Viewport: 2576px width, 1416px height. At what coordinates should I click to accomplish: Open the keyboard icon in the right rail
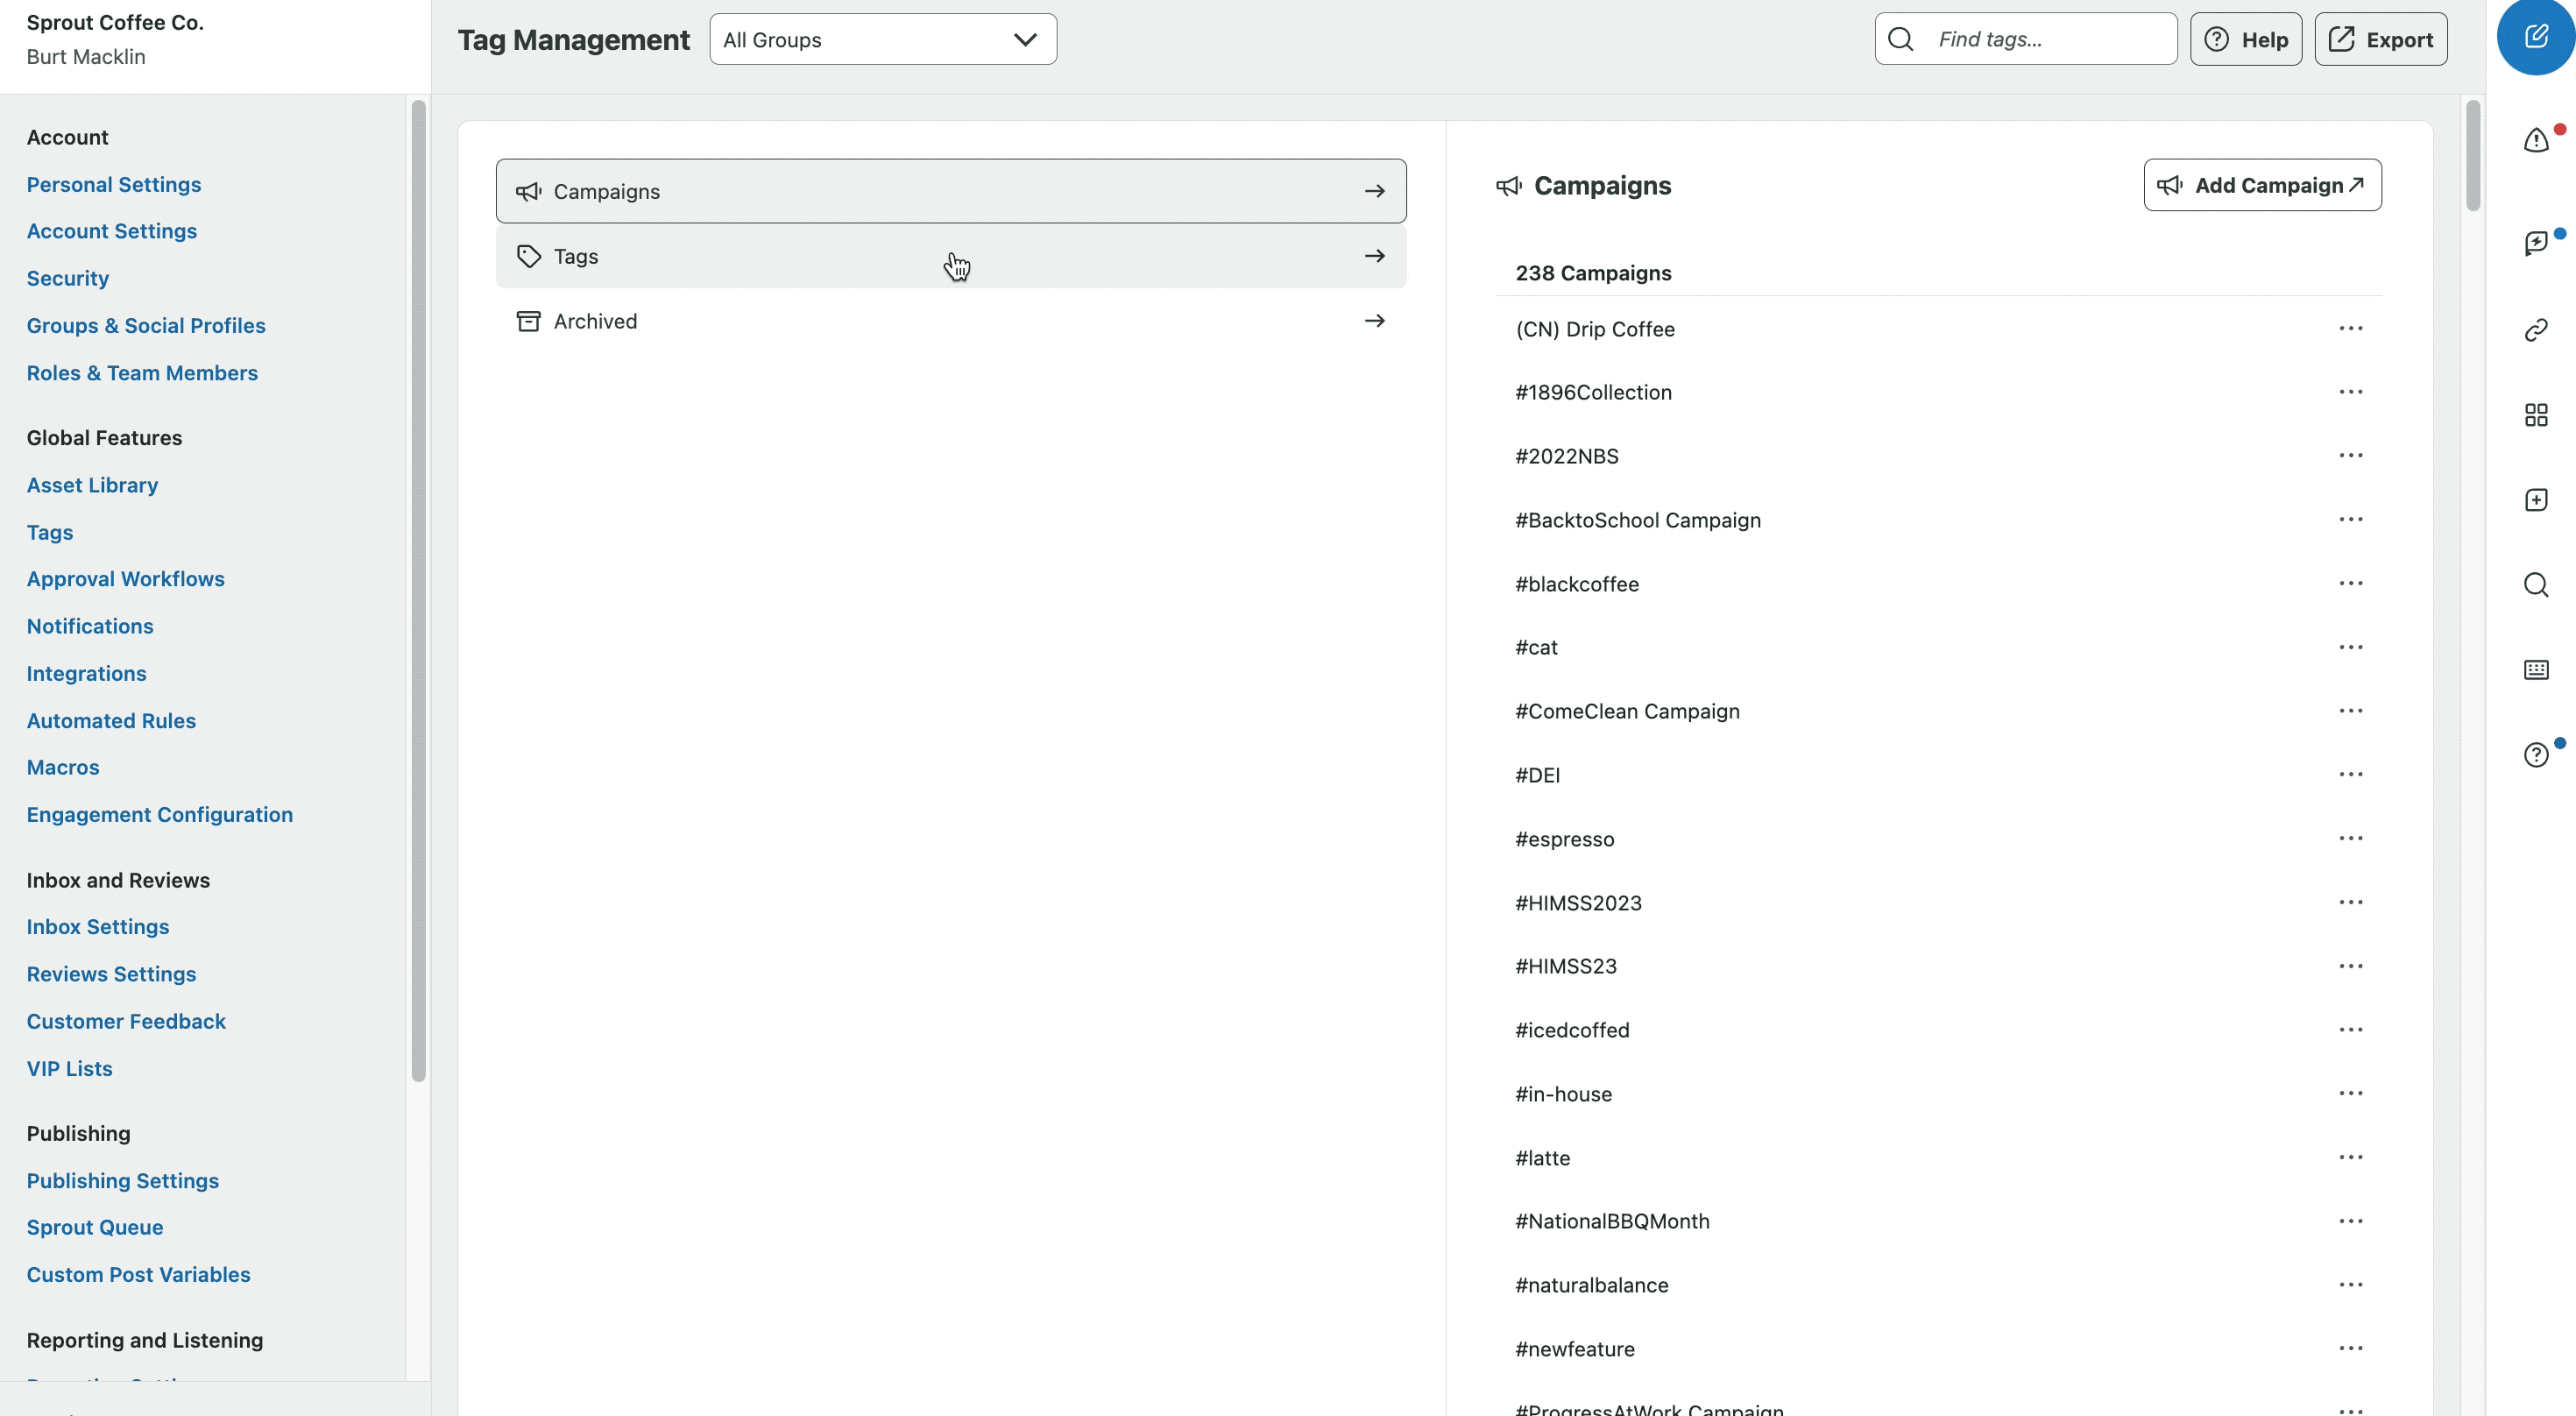pos(2535,670)
